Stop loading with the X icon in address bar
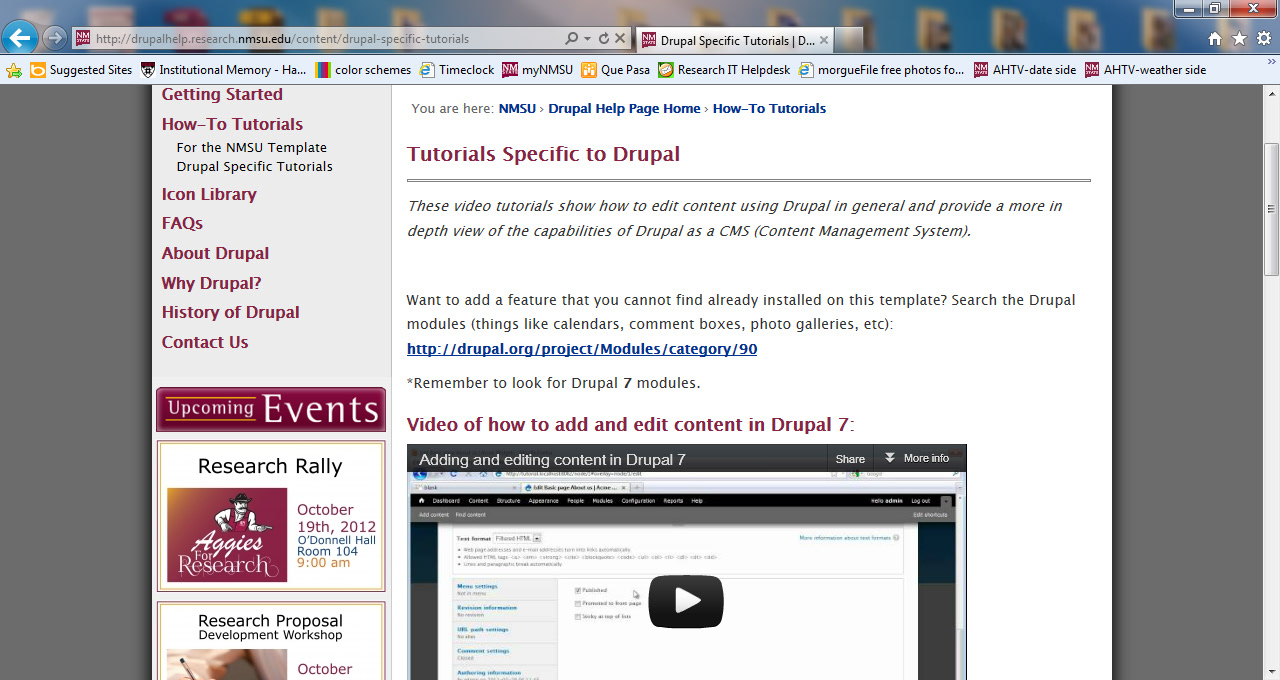Viewport: 1280px width, 680px height. pos(620,39)
